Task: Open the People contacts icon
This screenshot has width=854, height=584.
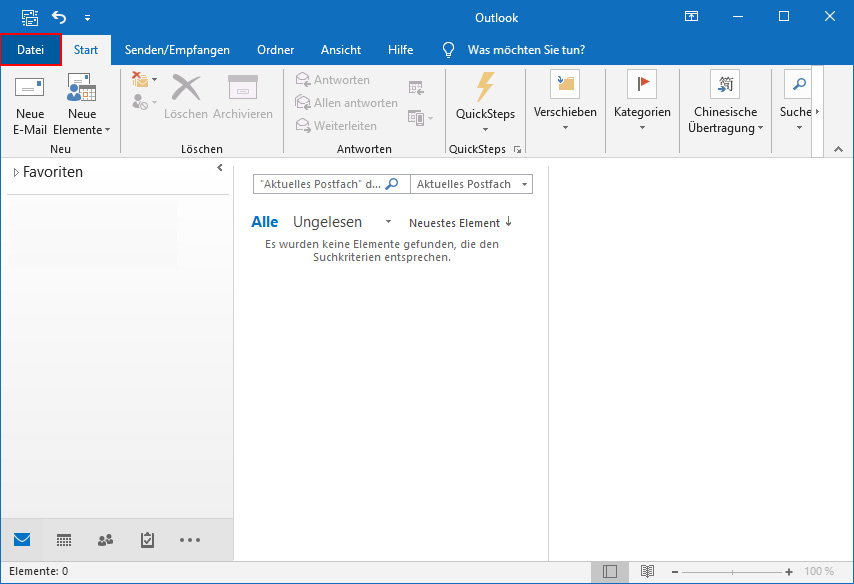Action: click(x=105, y=540)
